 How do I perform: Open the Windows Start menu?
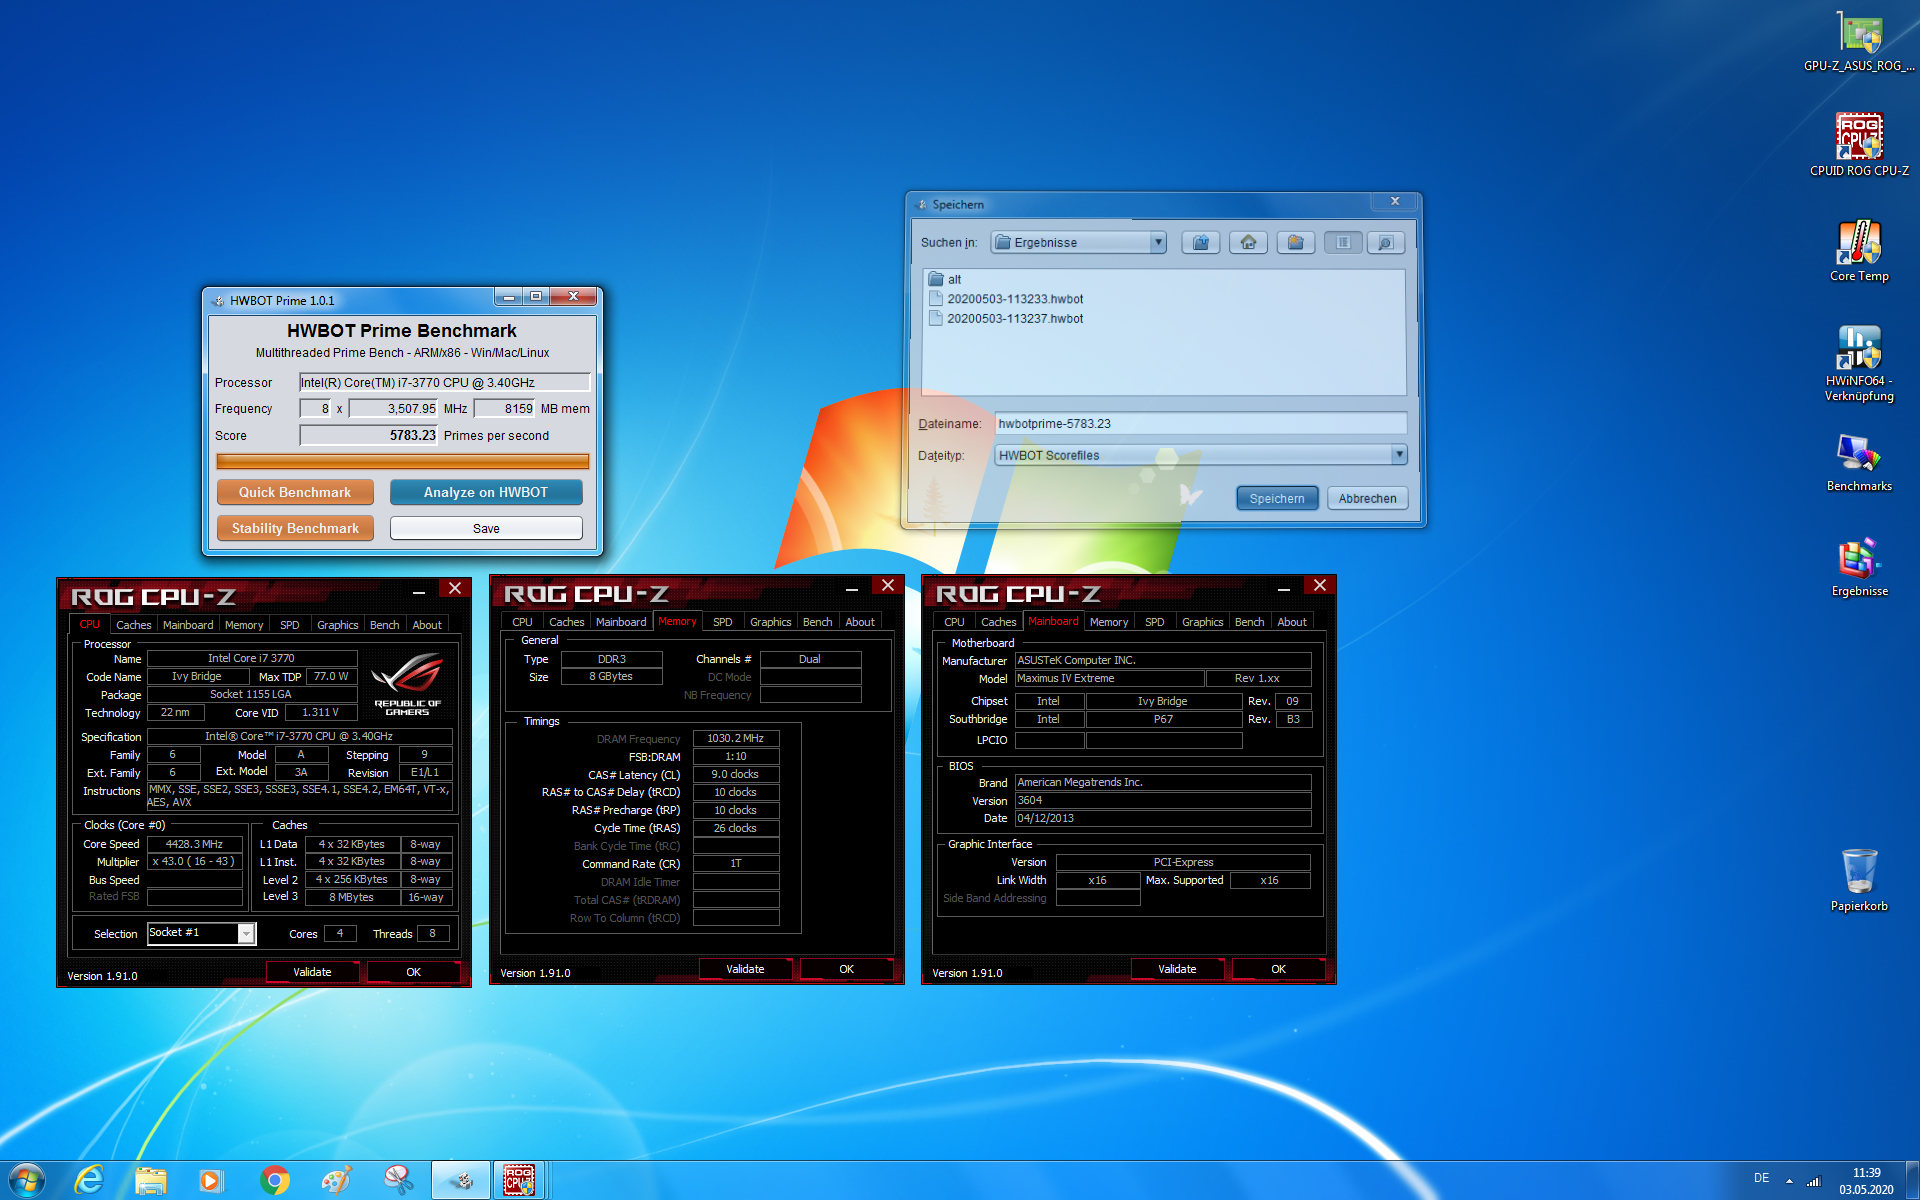click(26, 1181)
